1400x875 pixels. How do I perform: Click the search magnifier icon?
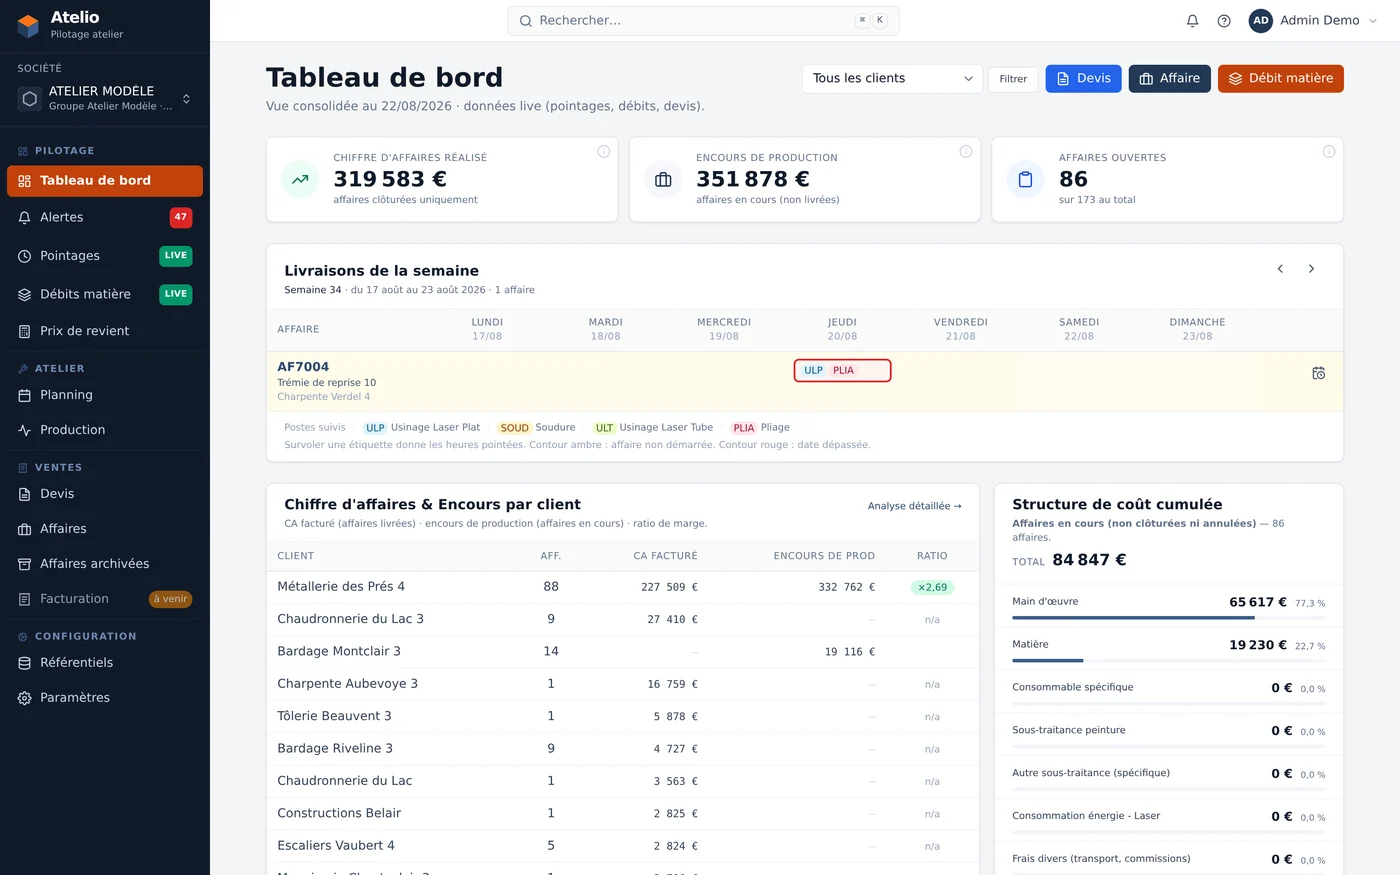coord(525,21)
